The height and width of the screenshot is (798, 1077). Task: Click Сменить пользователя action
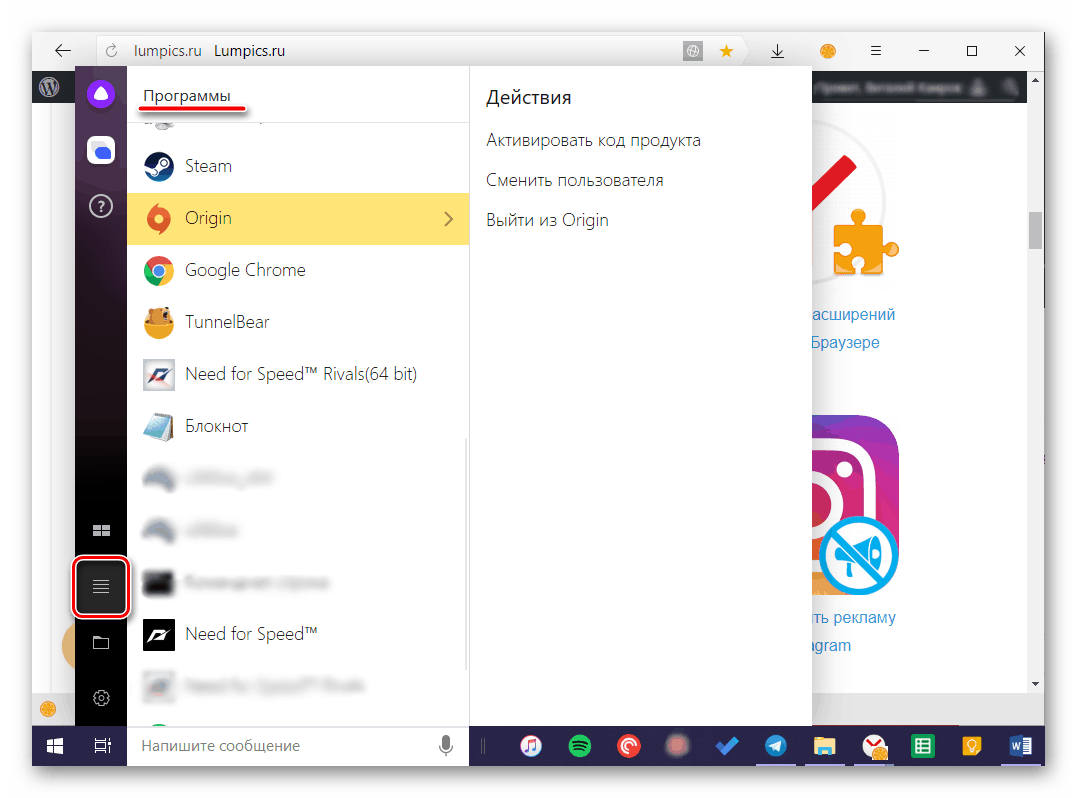(575, 181)
